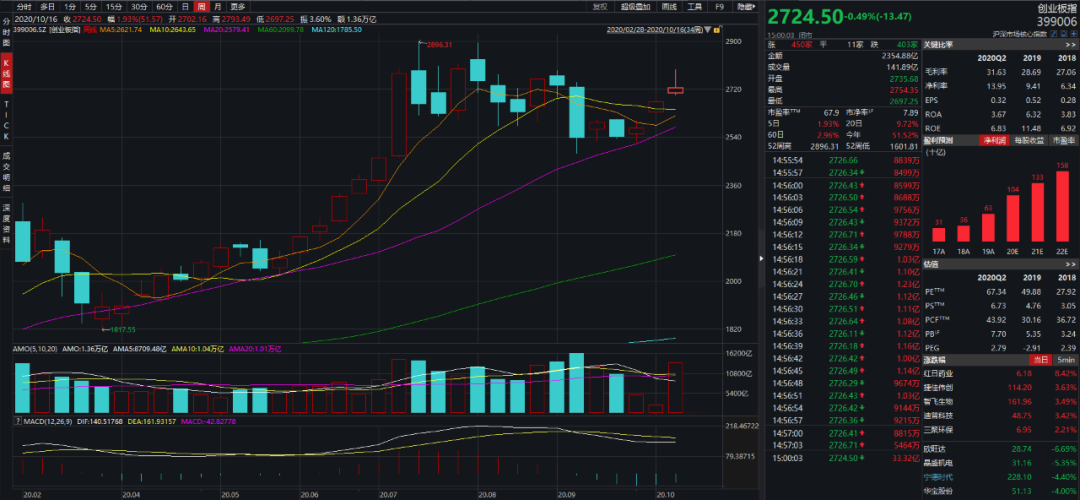This screenshot has height=500, width=1080.
Task: Click the 隐藏 hide panel button
Action: coord(746,6)
